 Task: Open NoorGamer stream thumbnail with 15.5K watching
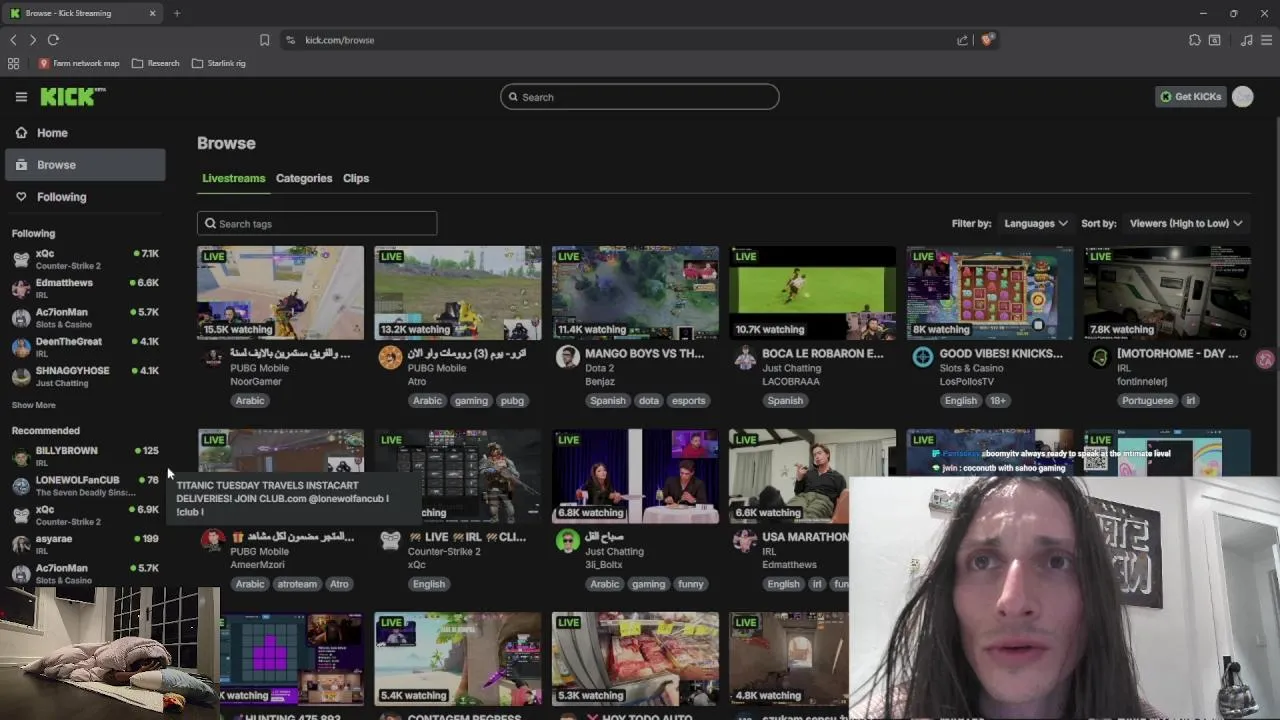click(x=281, y=293)
